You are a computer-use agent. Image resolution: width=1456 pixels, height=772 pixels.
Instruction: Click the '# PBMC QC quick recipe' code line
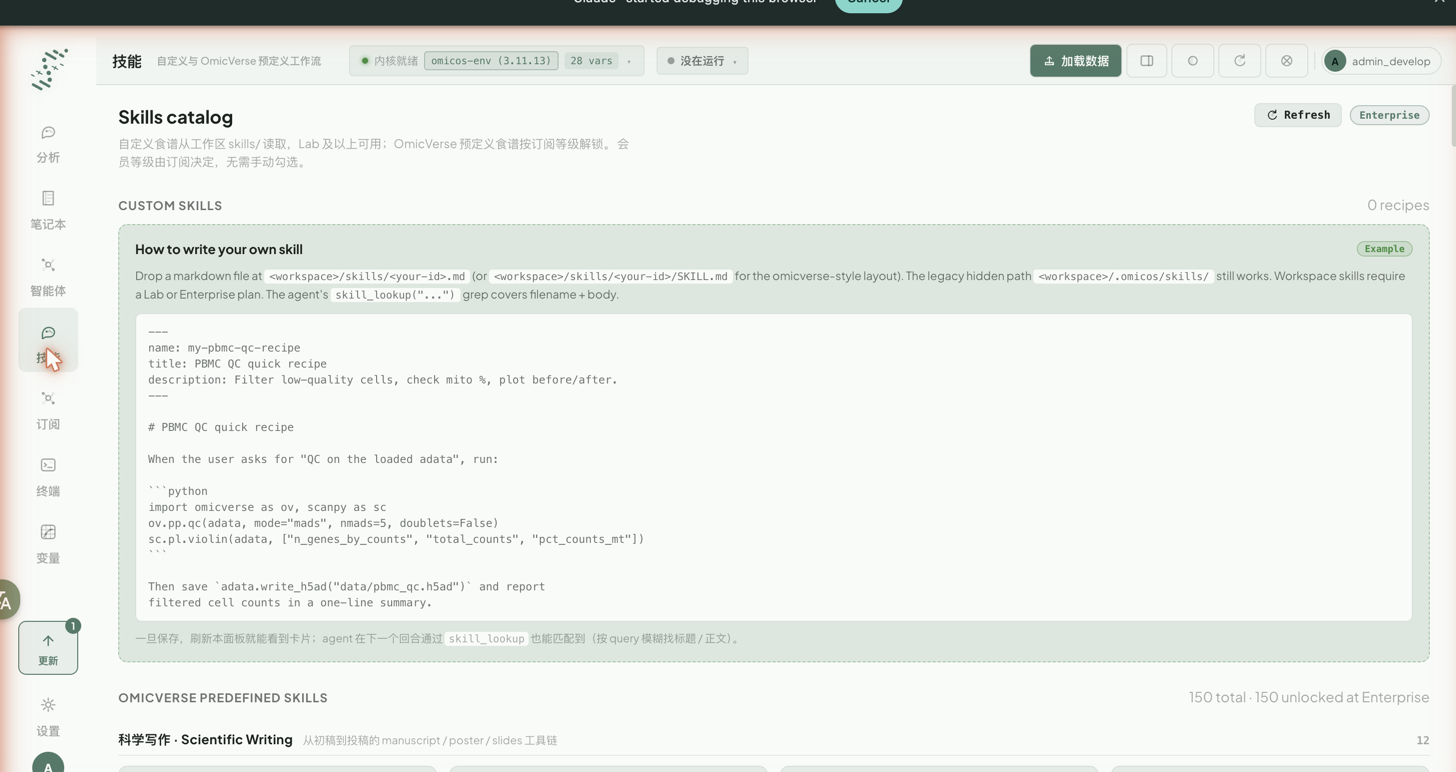click(221, 427)
